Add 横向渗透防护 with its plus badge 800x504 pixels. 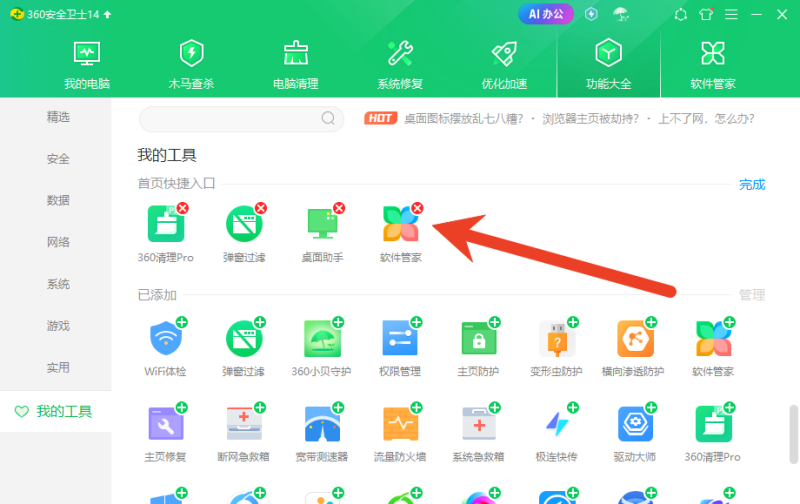coord(652,322)
